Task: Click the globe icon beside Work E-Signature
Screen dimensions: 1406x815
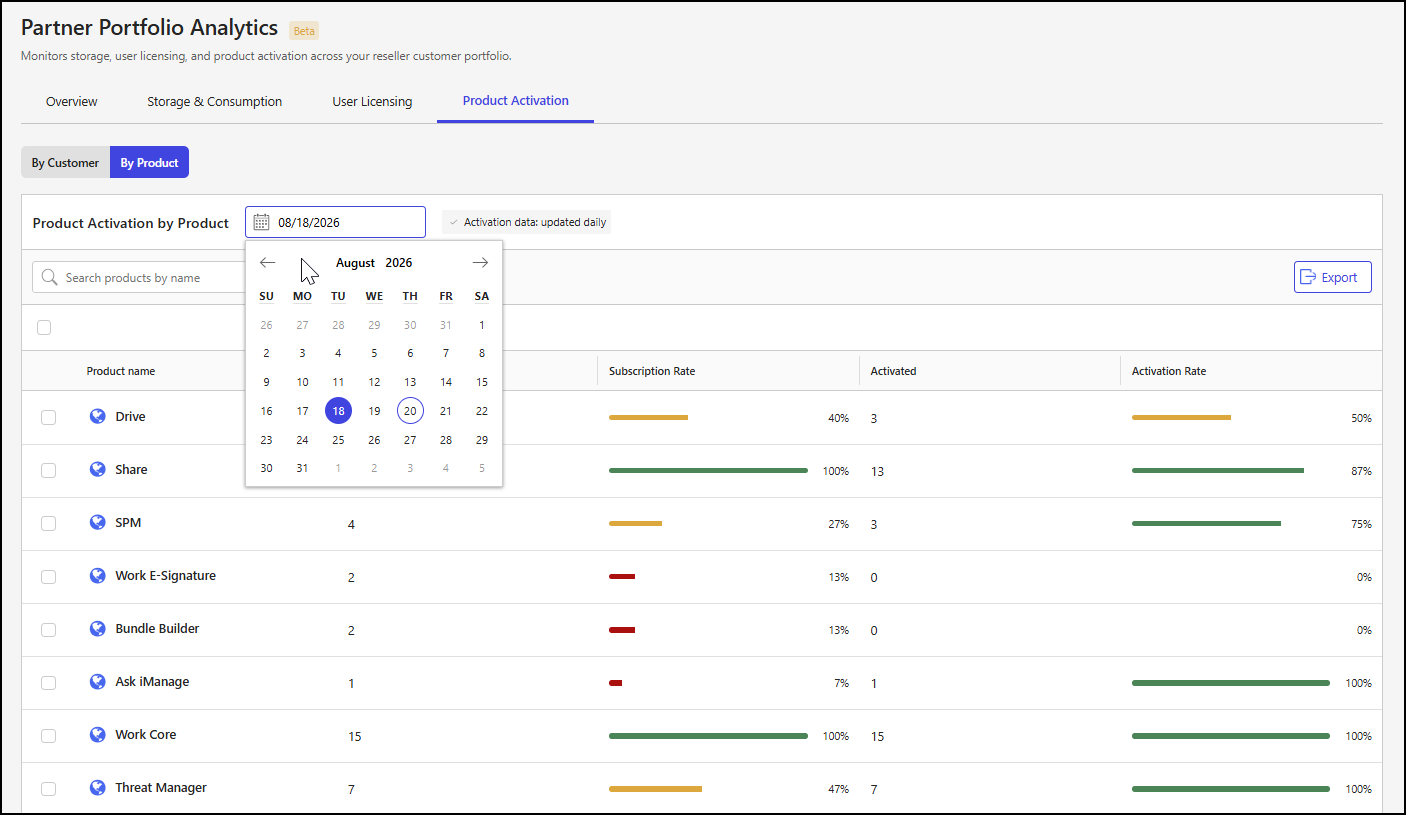Action: tap(97, 575)
